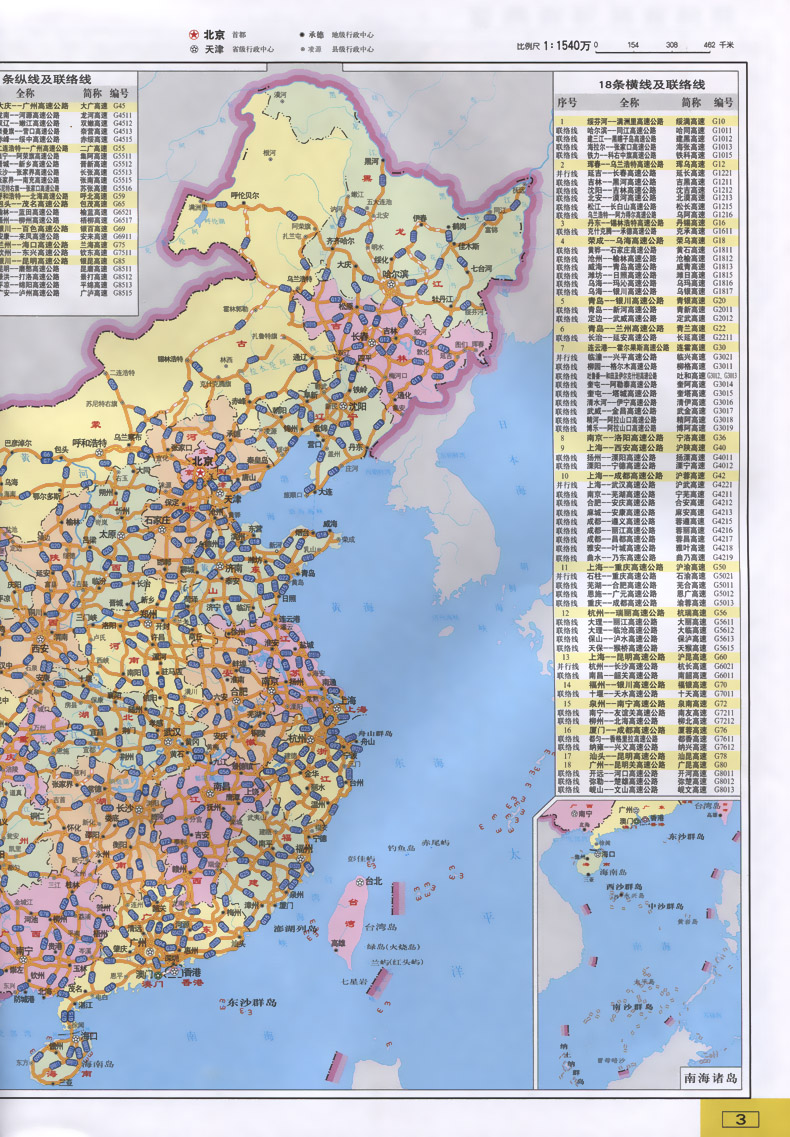This screenshot has height=1137, width=790.
Task: Click the 长春 city label on the map
Action: (x=359, y=336)
